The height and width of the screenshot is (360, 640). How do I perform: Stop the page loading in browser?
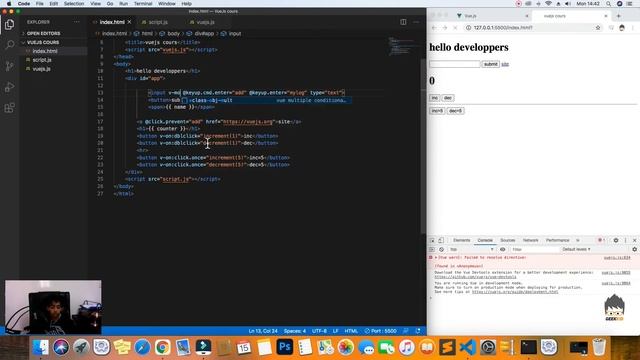tap(455, 28)
